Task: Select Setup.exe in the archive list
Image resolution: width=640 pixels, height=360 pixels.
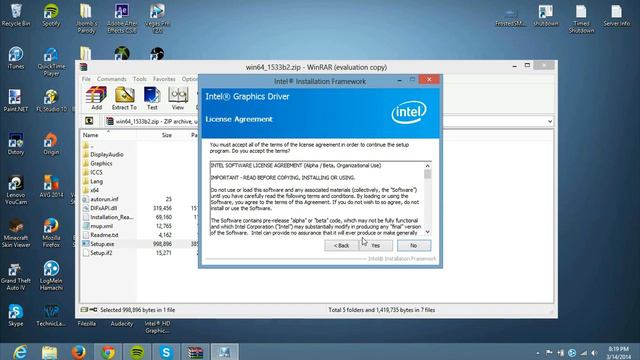Action: click(x=102, y=244)
